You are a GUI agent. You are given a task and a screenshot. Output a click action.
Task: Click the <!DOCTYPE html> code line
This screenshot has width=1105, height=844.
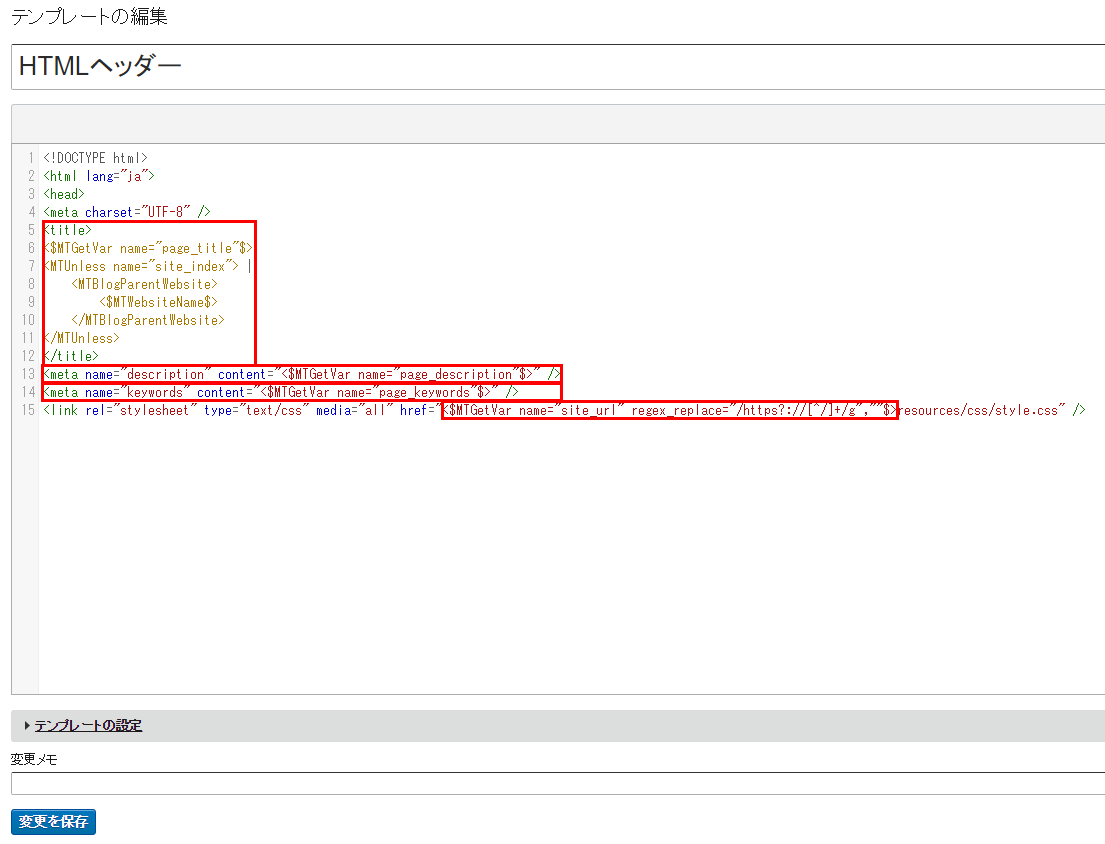(95, 158)
